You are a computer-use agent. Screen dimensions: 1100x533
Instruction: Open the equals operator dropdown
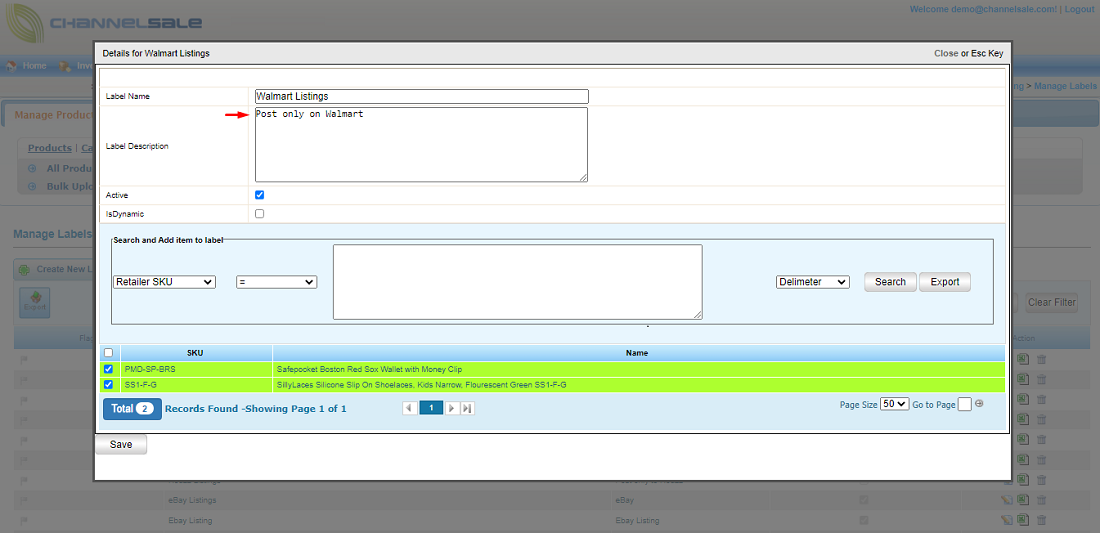(276, 282)
